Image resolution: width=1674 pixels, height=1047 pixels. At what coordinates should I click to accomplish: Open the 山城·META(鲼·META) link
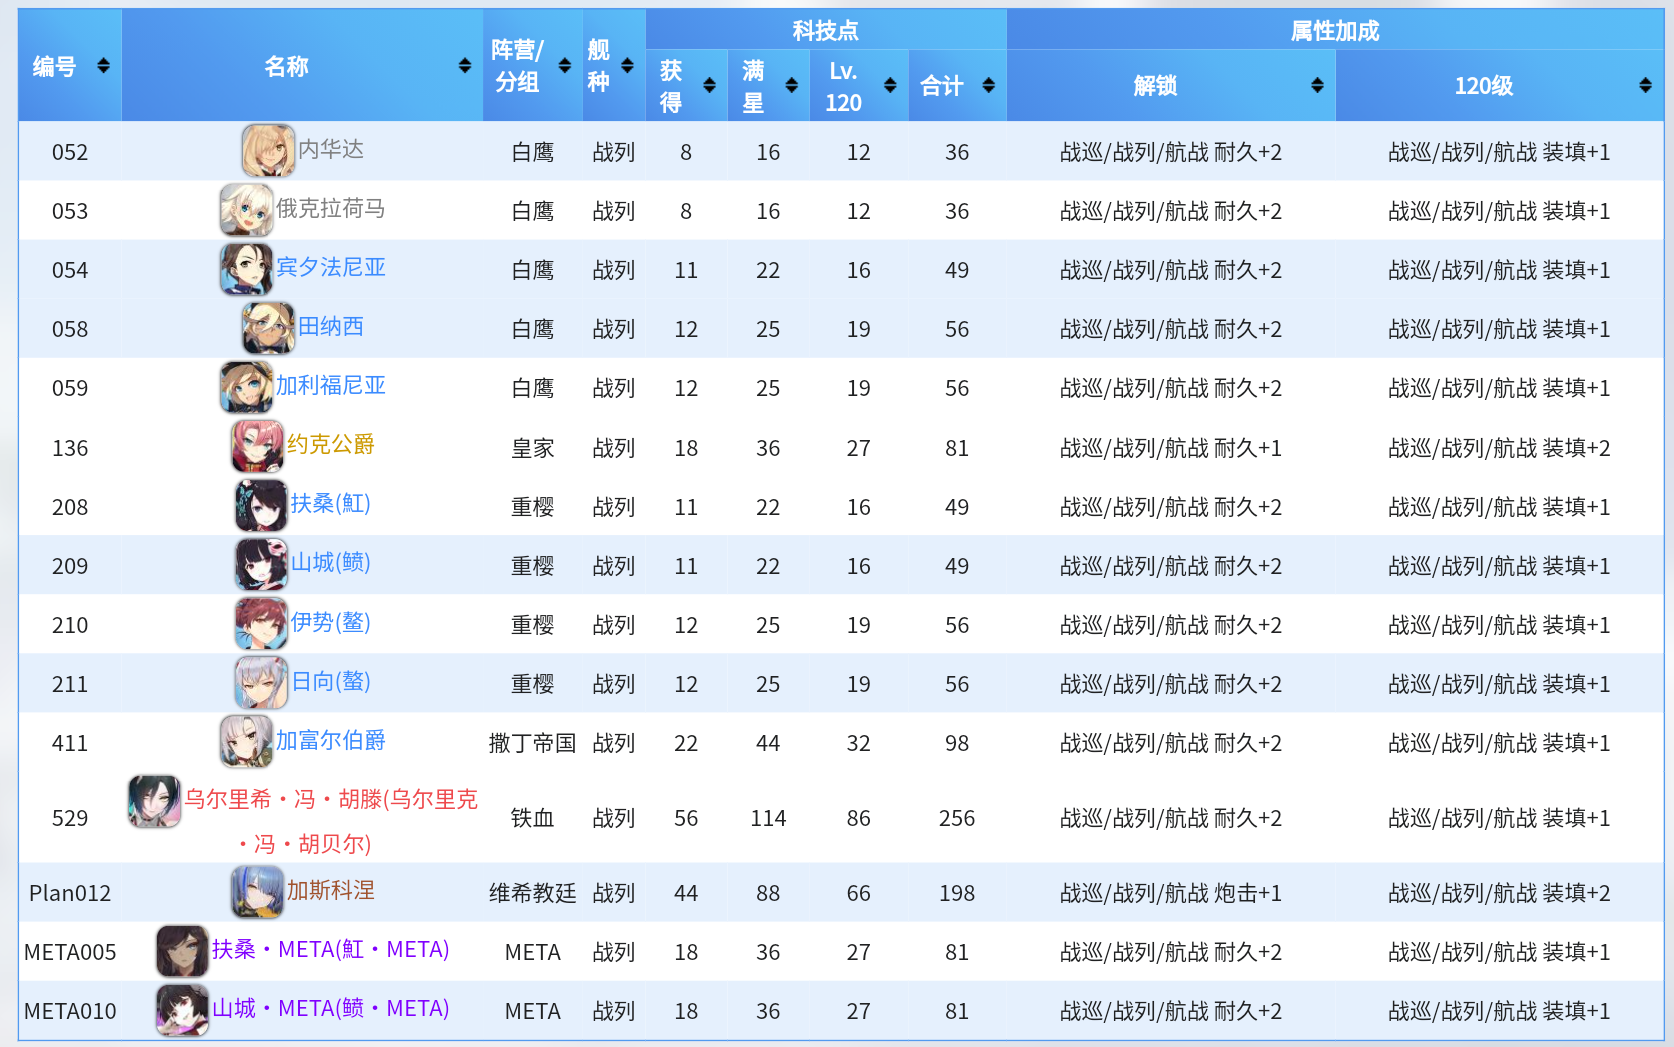[x=331, y=1008]
